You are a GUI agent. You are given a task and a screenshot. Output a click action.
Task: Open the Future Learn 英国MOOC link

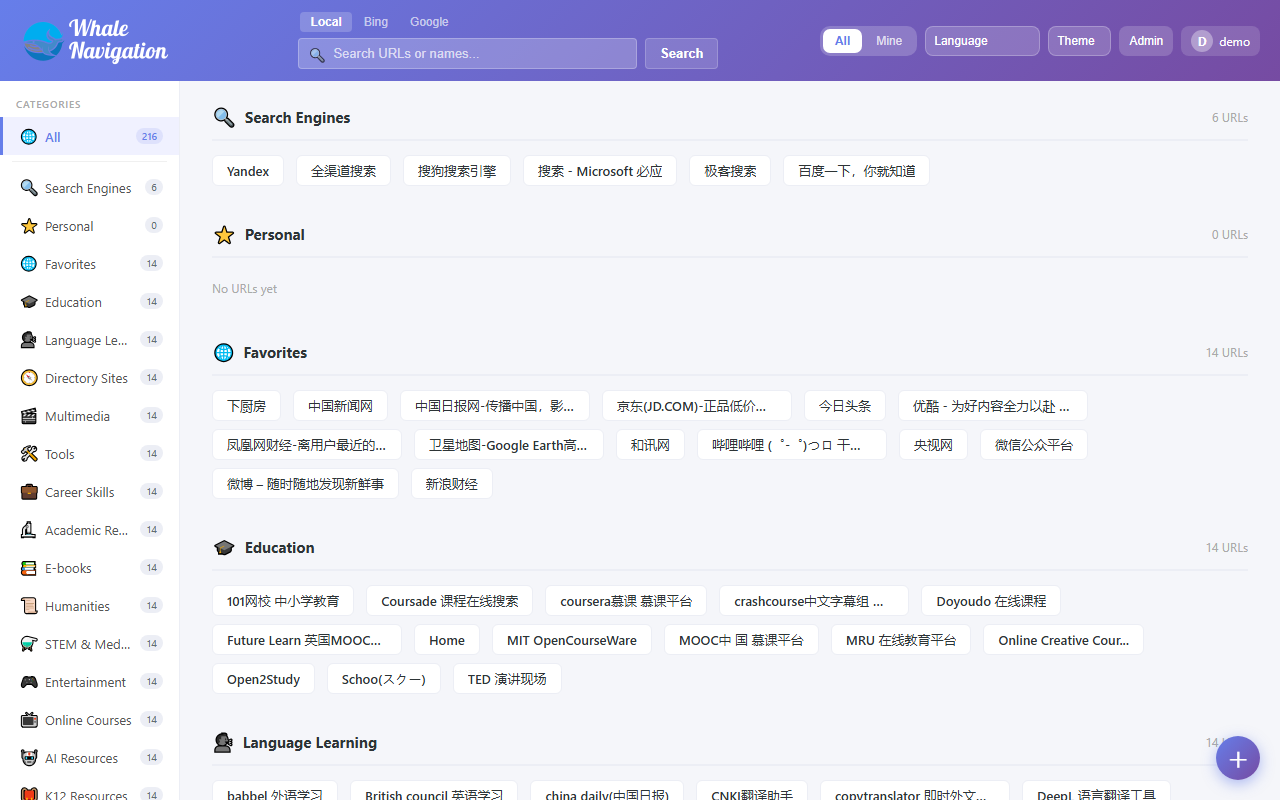tap(307, 640)
